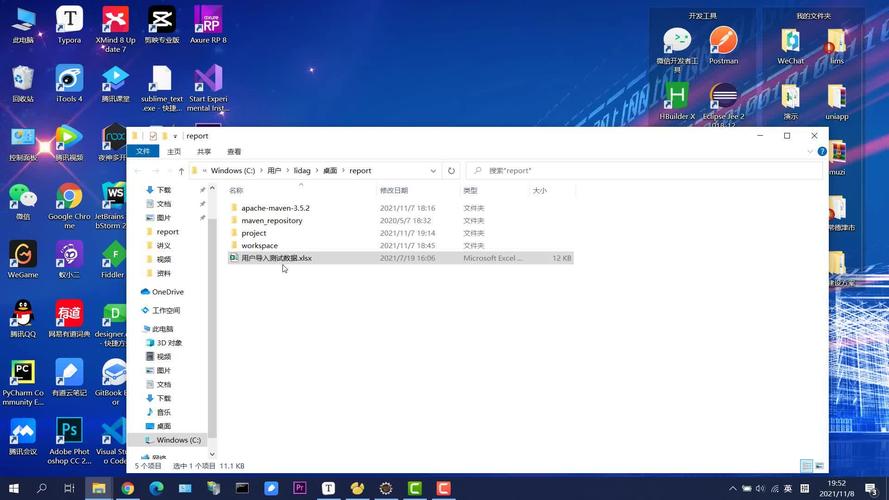Click the refresh button in address bar

(x=451, y=171)
